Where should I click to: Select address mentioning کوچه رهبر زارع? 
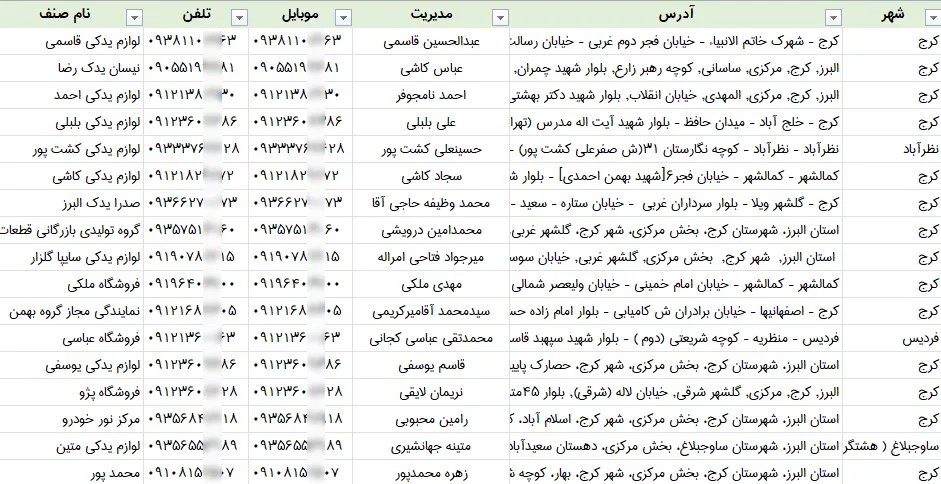[x=676, y=68]
